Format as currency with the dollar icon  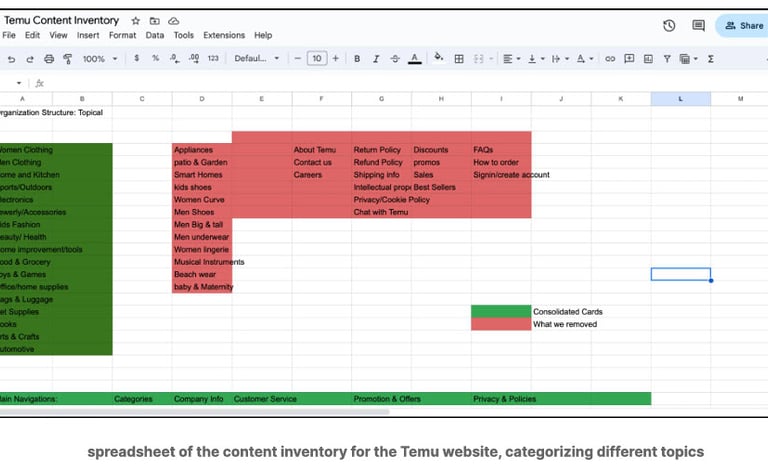tap(137, 58)
